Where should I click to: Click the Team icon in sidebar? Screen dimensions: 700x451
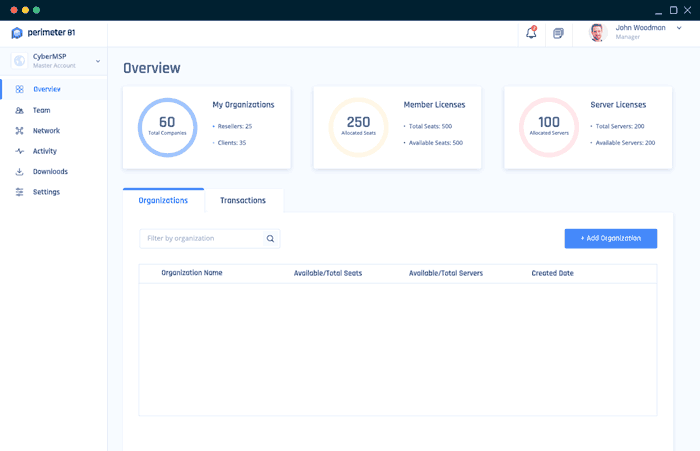click(x=20, y=110)
